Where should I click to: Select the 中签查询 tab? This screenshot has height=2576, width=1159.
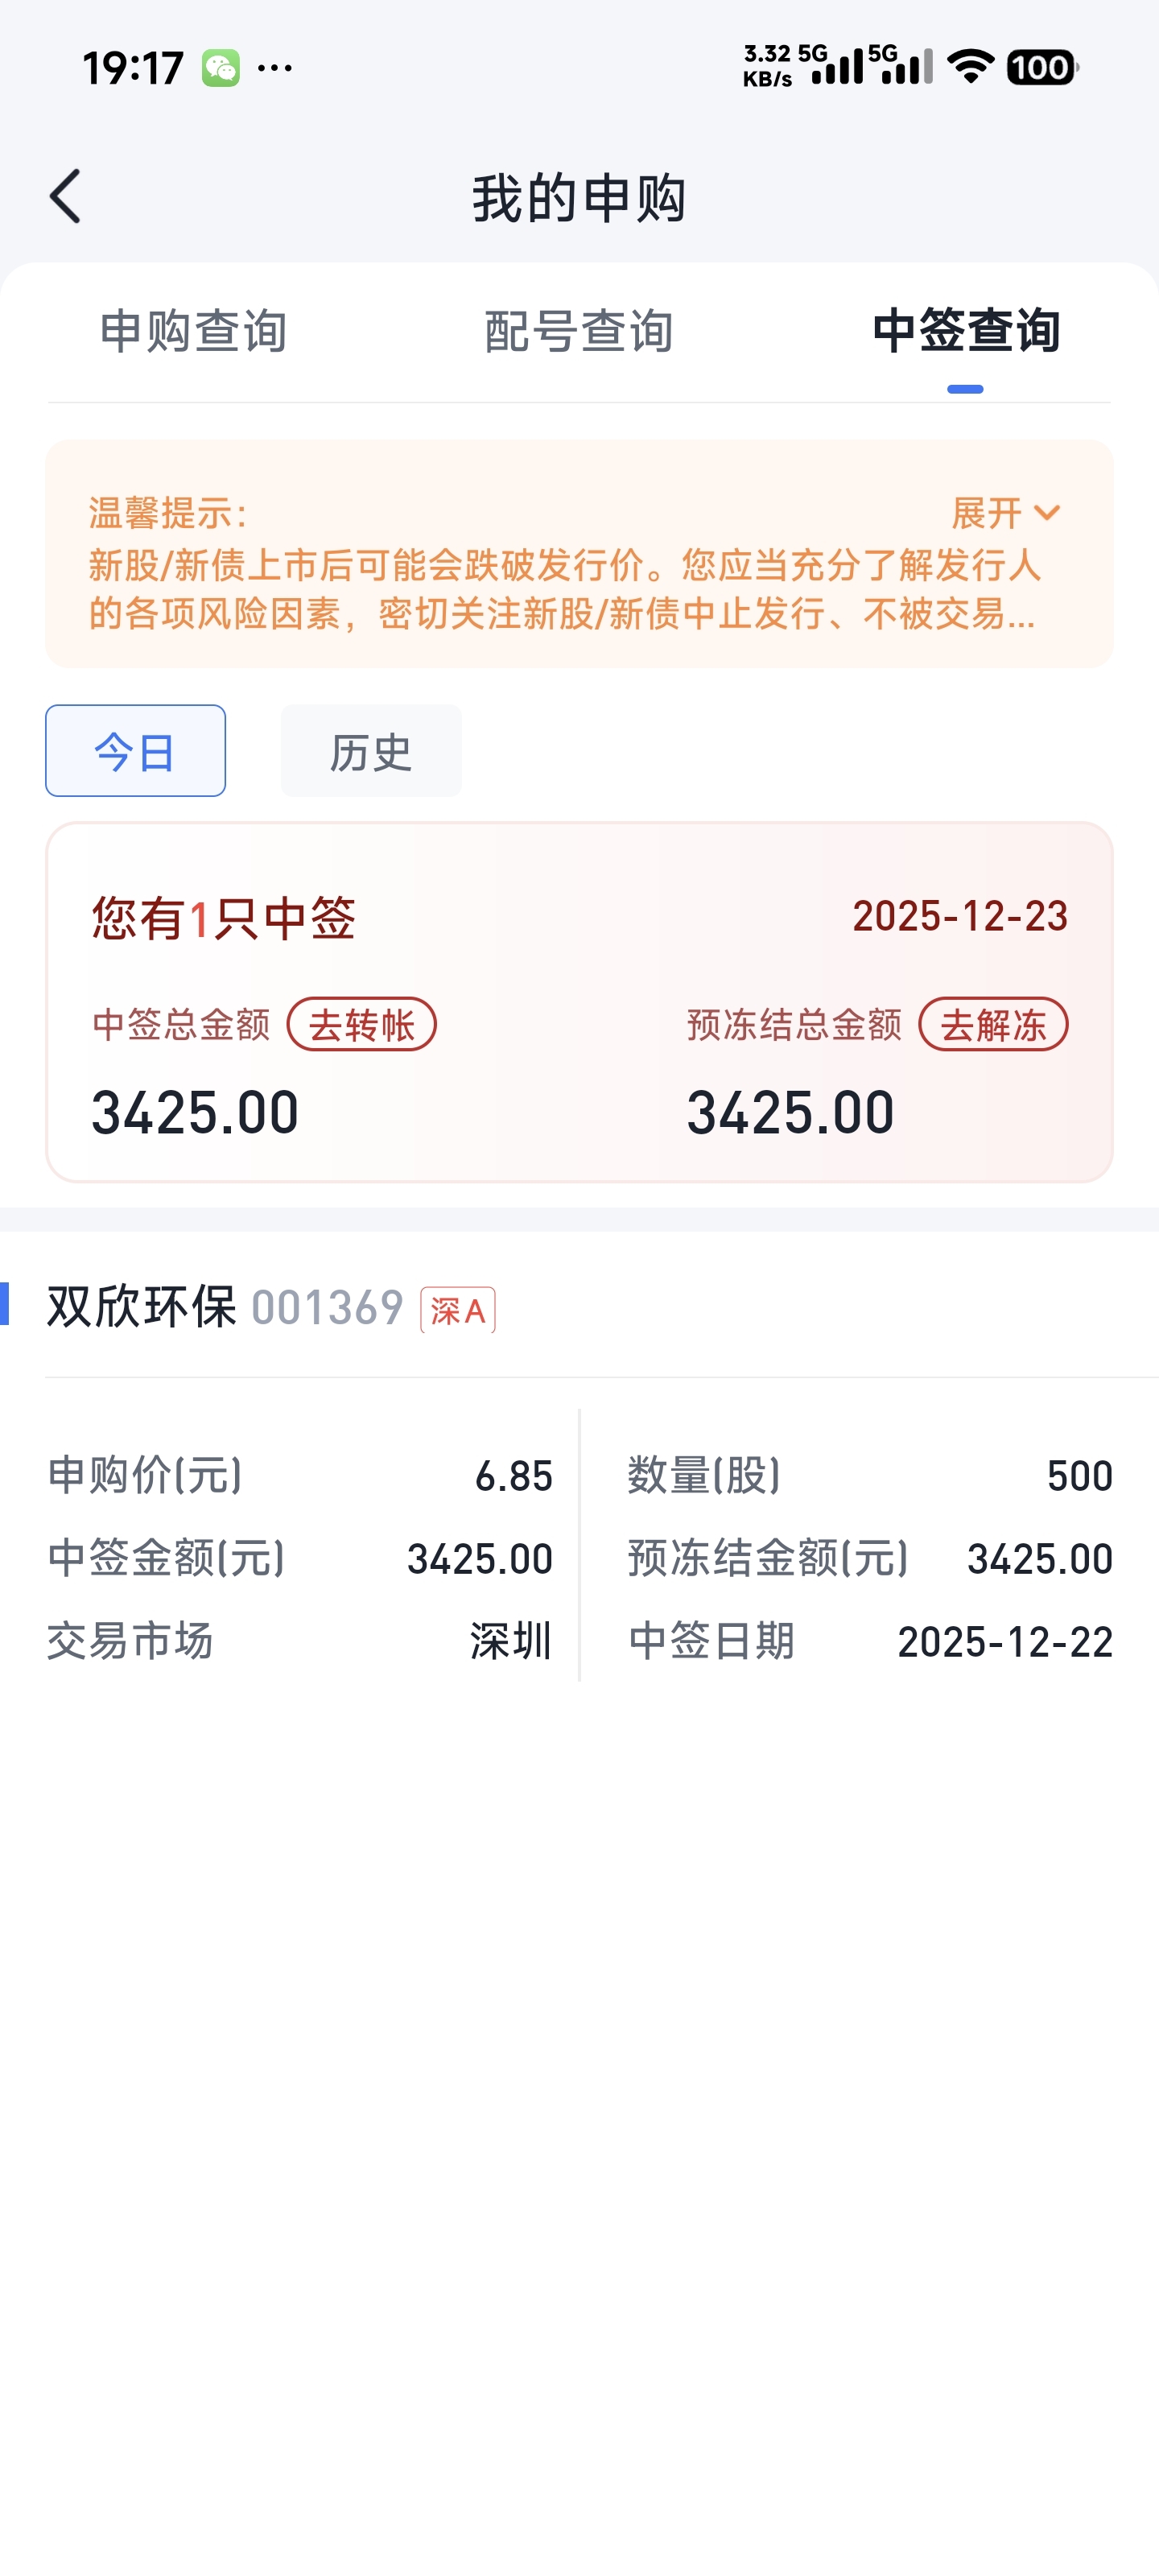pyautogui.click(x=965, y=331)
